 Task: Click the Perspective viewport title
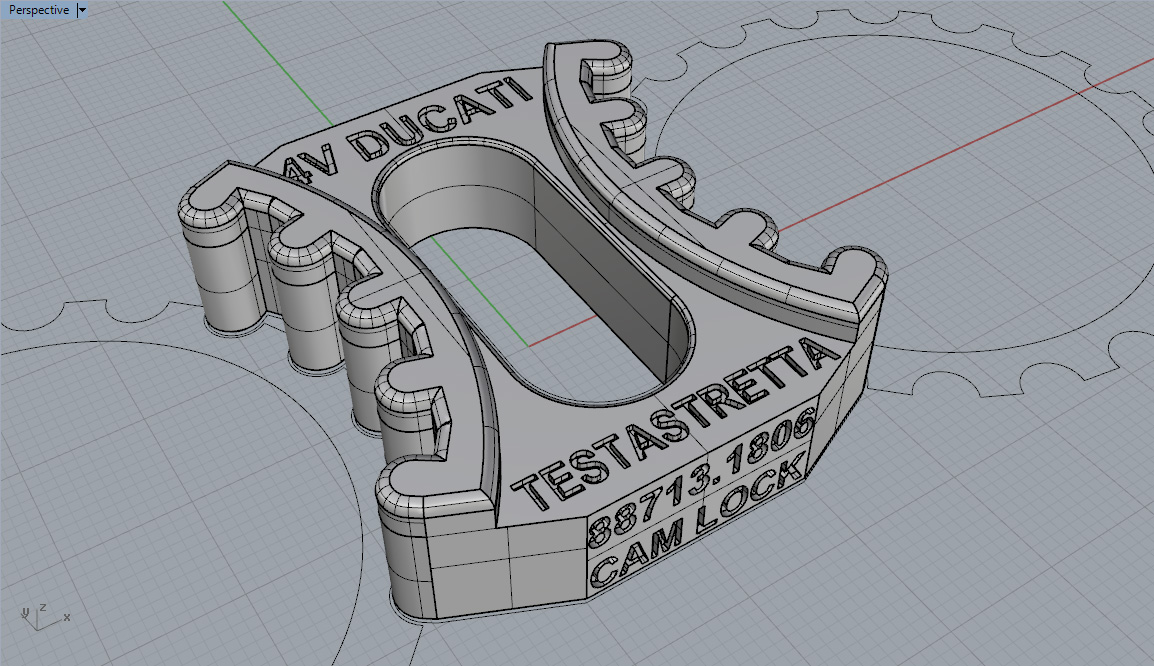[38, 10]
